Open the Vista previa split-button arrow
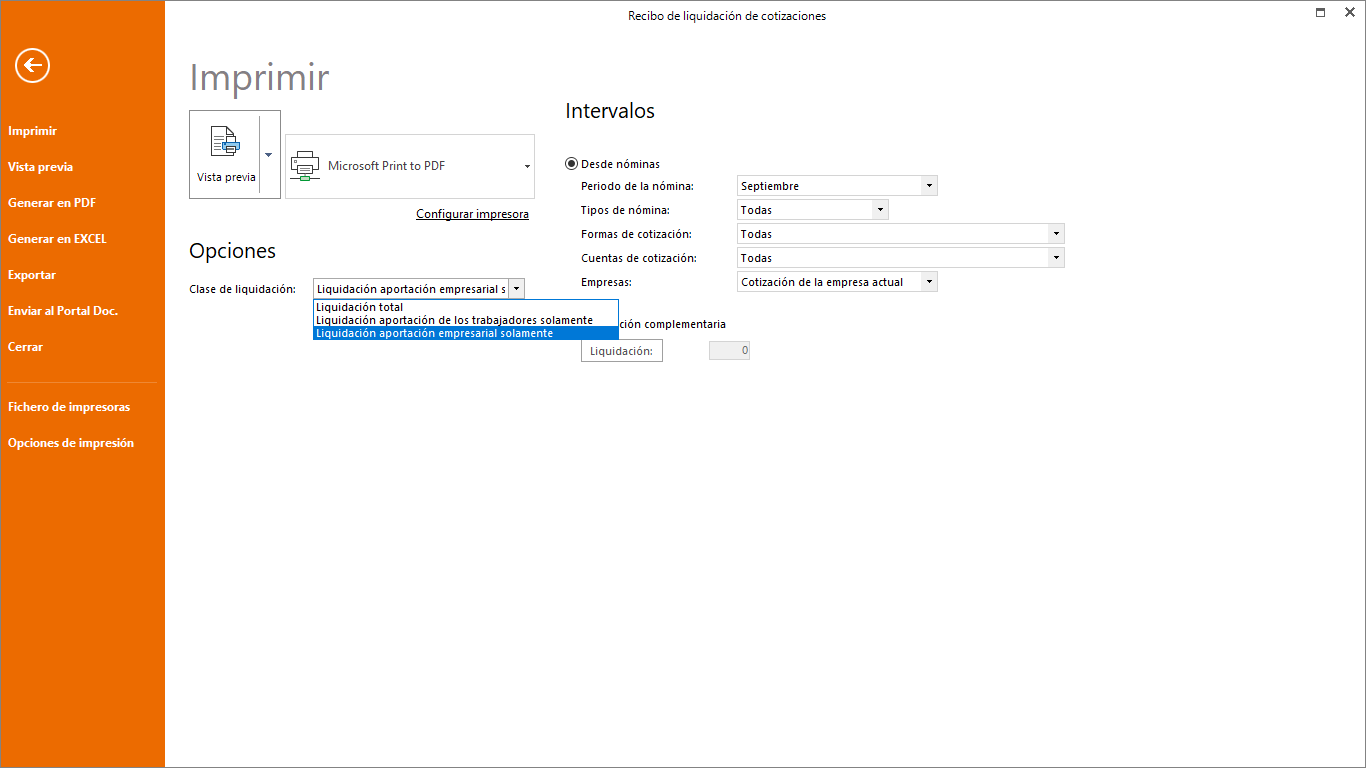The image size is (1366, 768). point(268,155)
